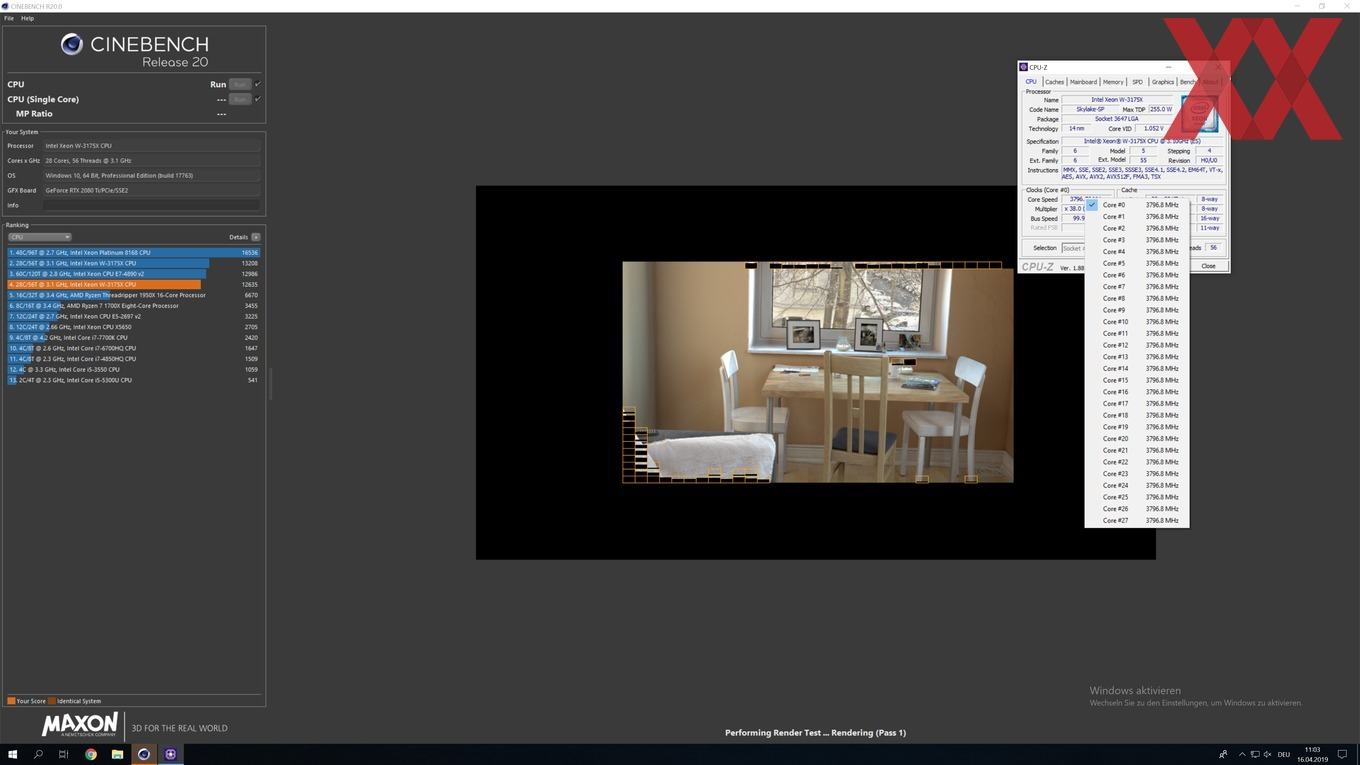Select ranking entry Xeon E5-2697 v2

(x=133, y=316)
